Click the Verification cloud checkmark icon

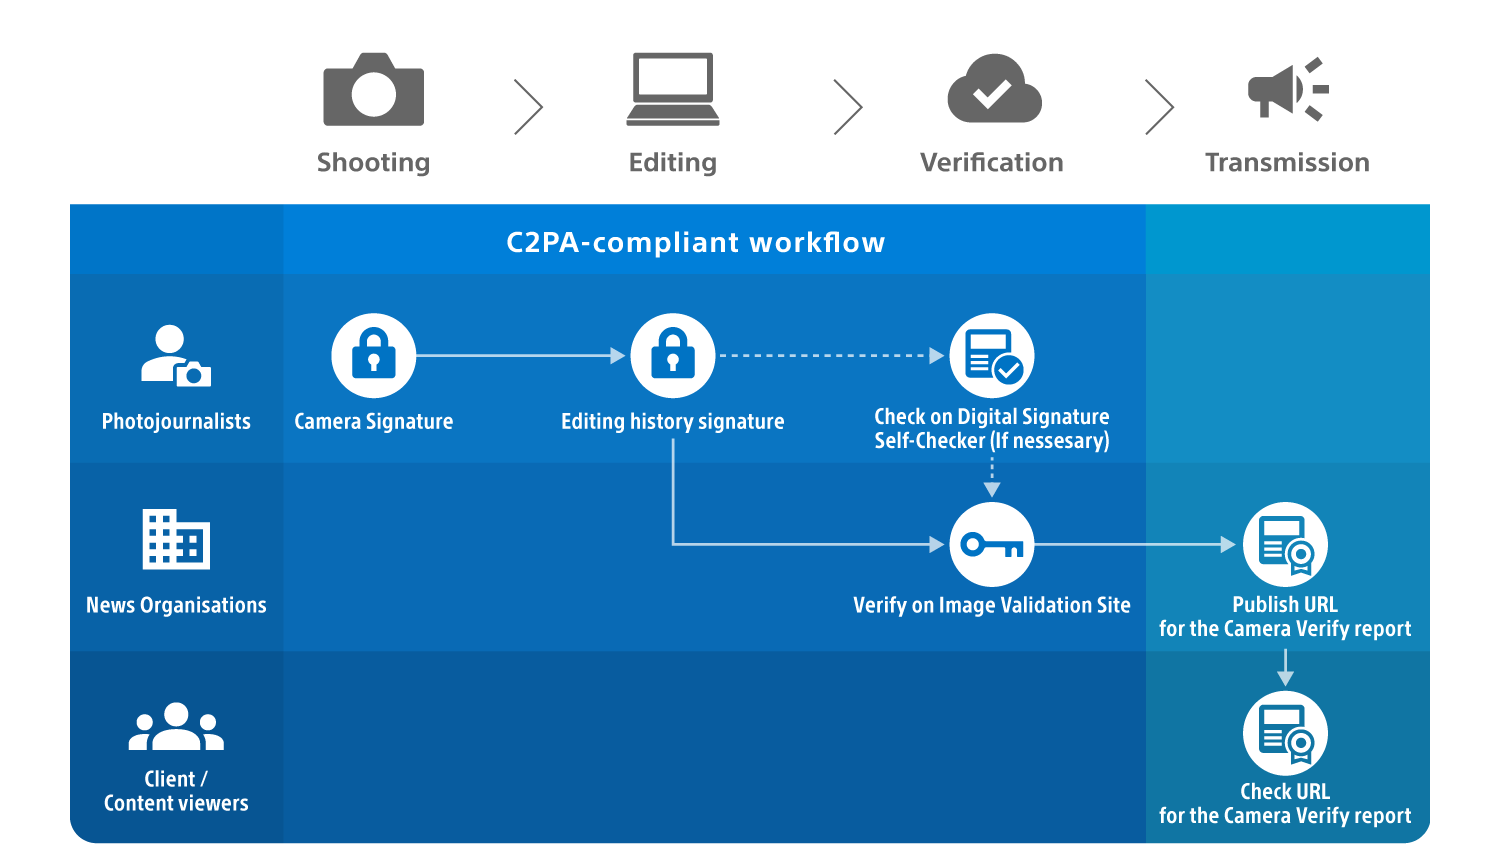tap(995, 88)
